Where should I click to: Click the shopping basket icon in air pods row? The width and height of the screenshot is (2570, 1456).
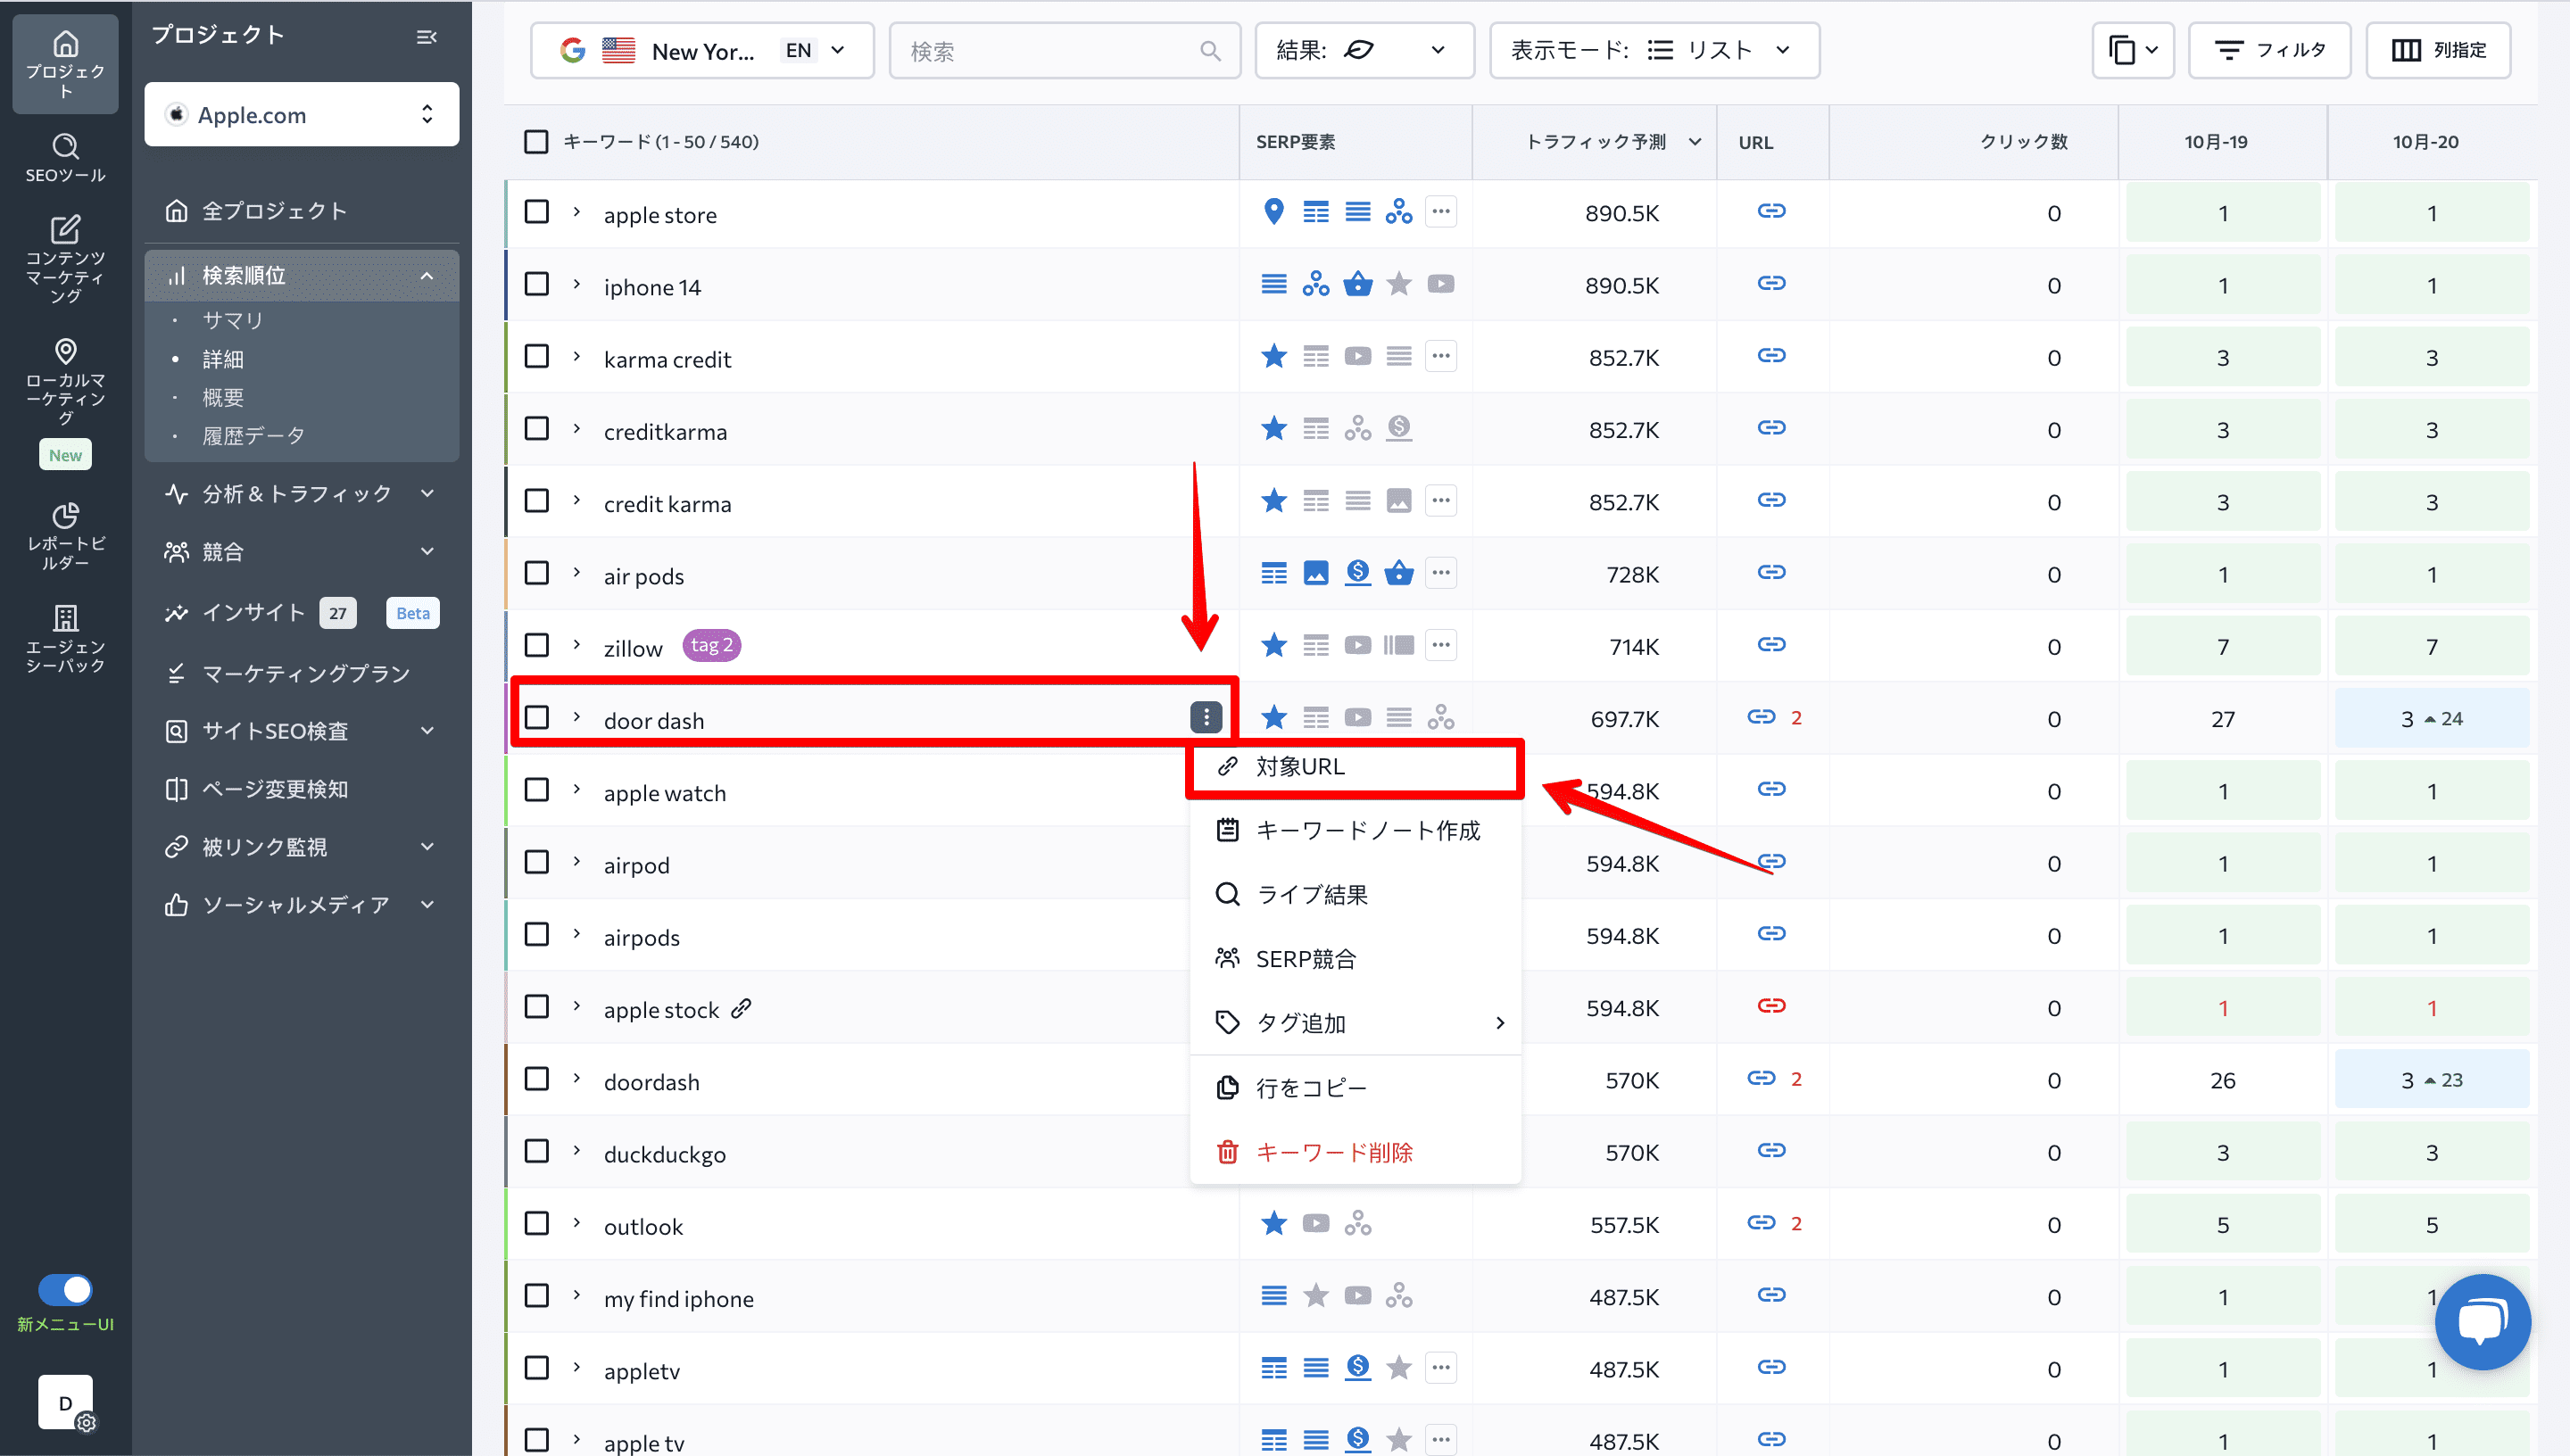(1398, 573)
